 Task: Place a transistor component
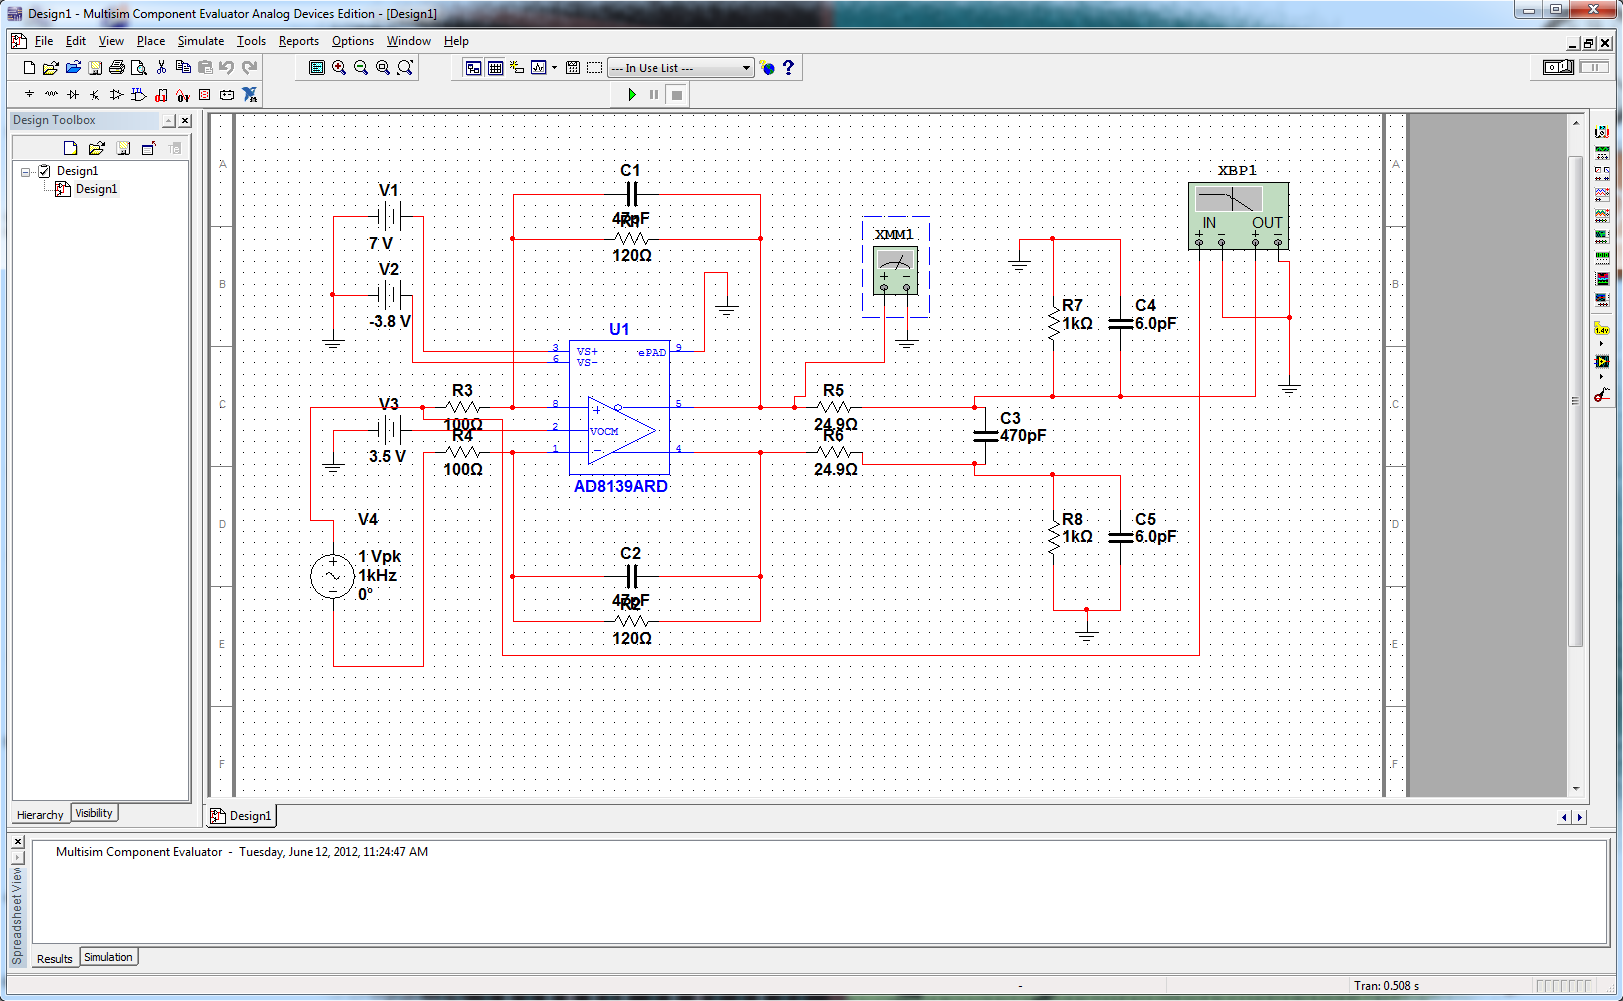coord(95,95)
